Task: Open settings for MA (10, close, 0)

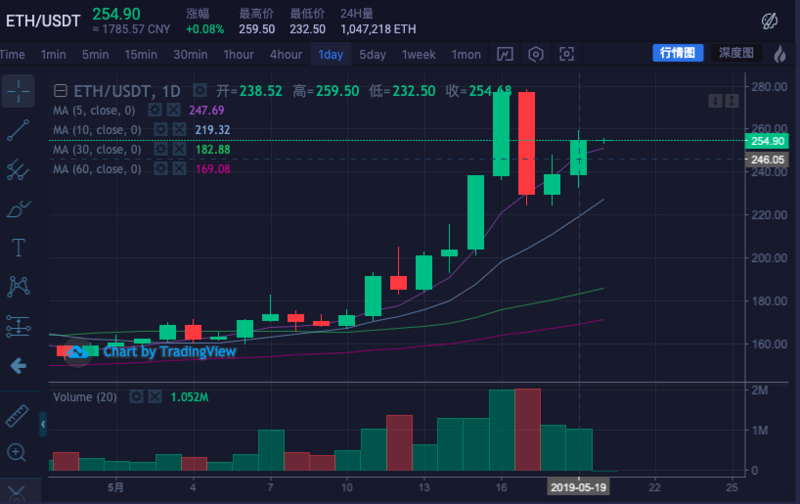Action: pyautogui.click(x=161, y=130)
